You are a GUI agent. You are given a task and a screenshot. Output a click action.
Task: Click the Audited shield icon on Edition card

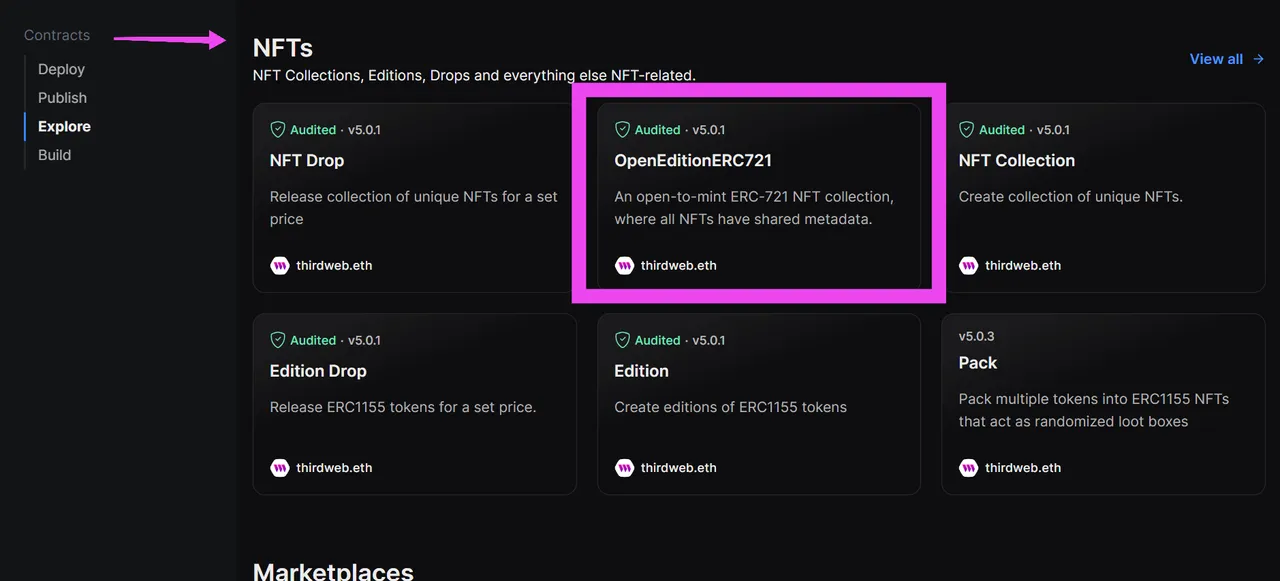coord(622,340)
